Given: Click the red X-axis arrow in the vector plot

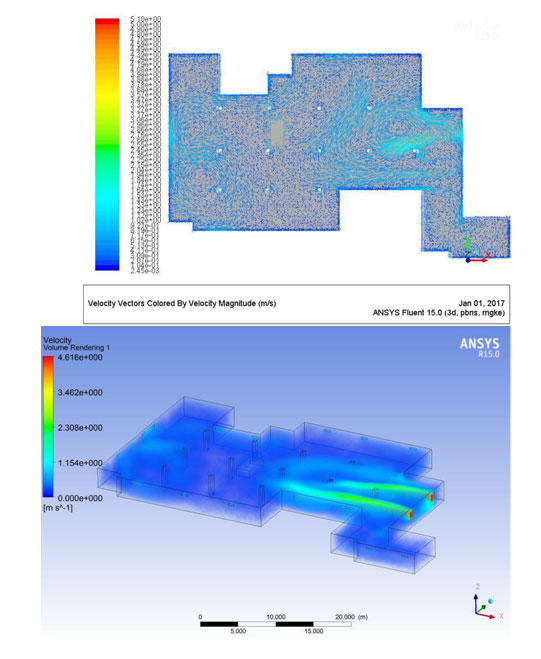Looking at the screenshot, I should pos(479,260).
